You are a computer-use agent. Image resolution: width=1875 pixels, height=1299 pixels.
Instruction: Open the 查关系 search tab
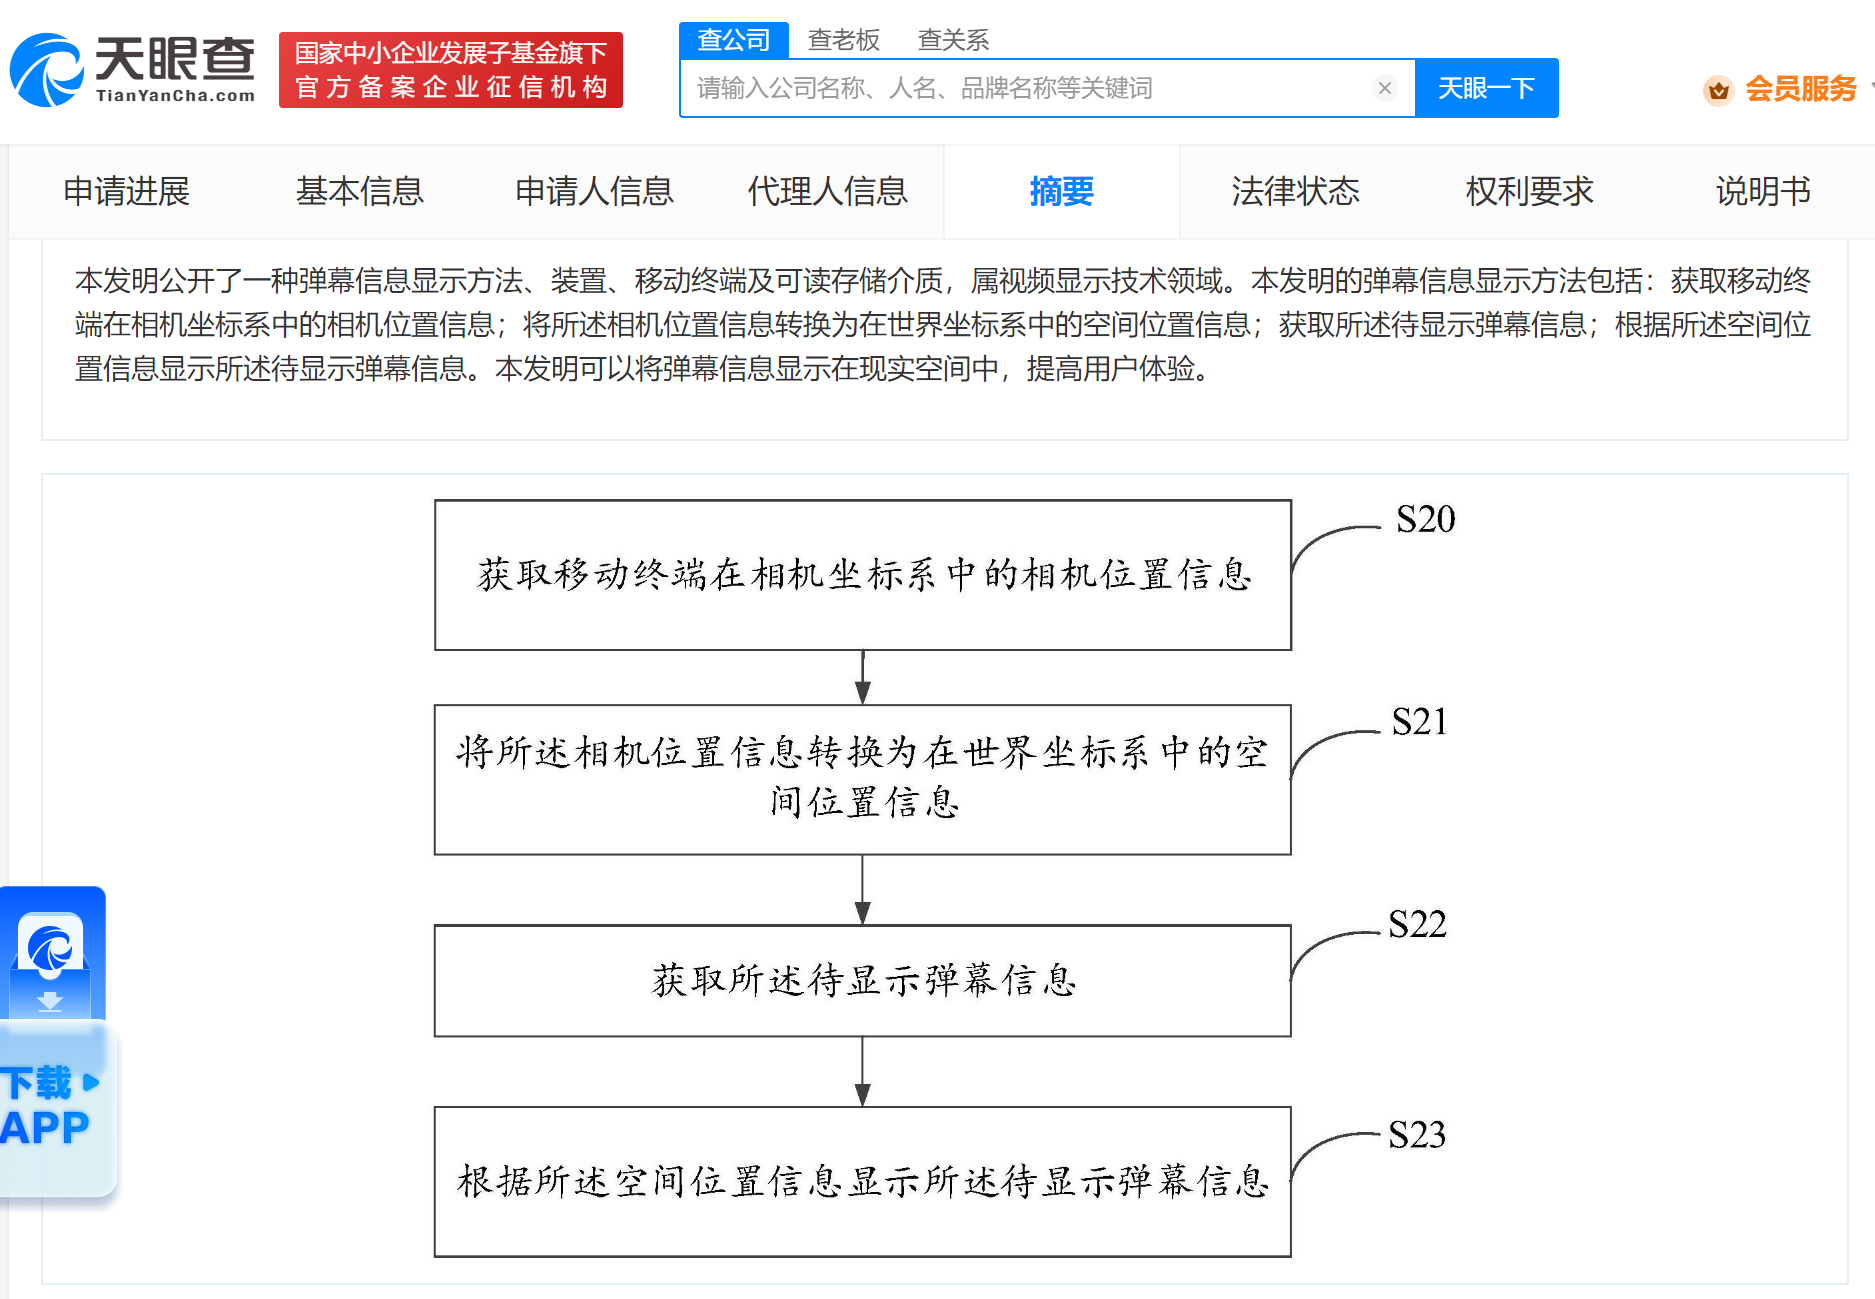click(952, 39)
